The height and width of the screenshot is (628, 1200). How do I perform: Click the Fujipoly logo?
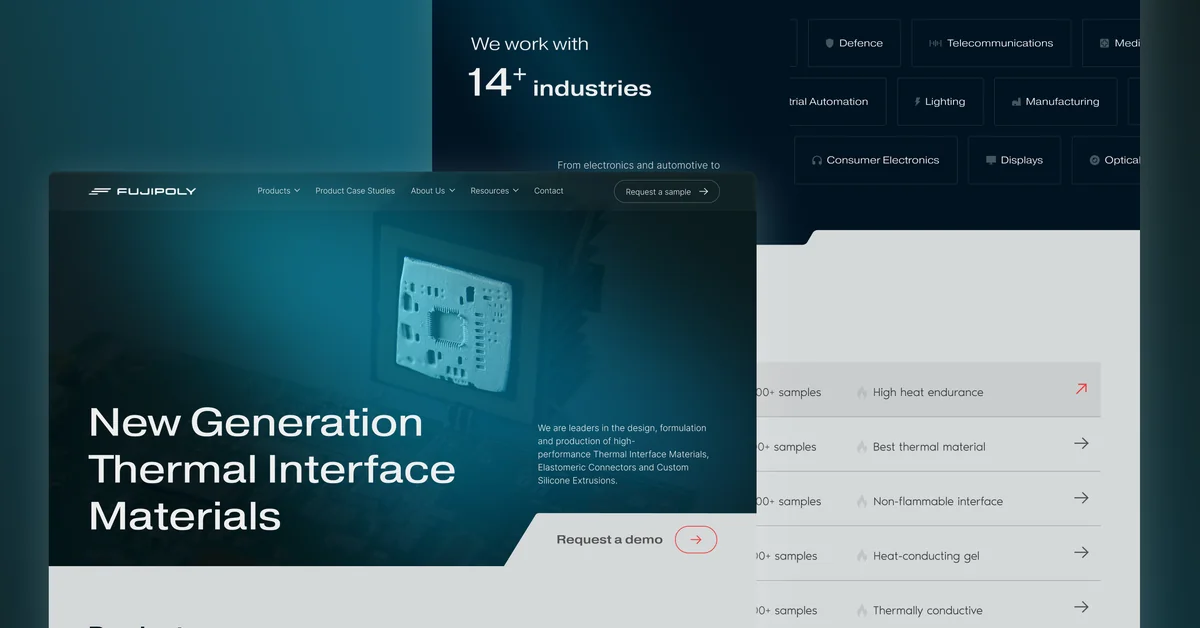tap(142, 191)
